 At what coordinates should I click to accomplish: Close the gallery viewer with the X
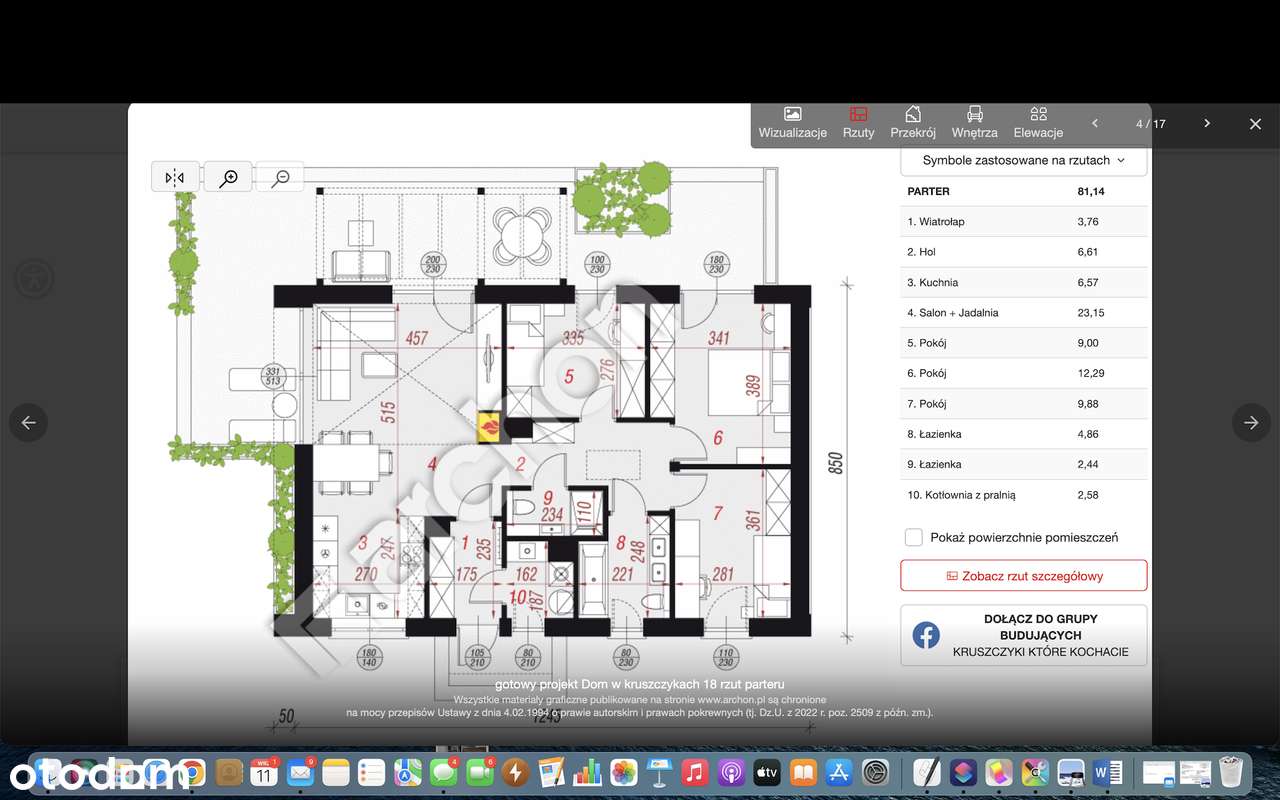point(1255,124)
